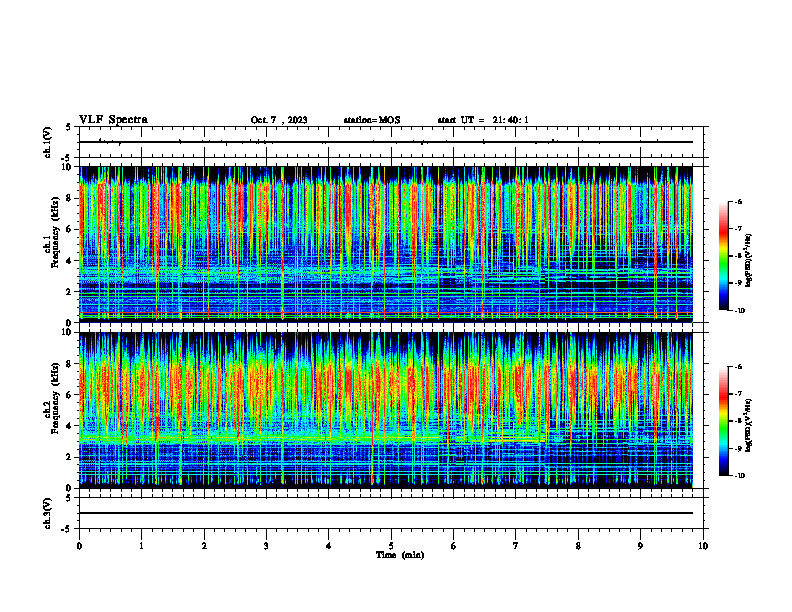Click the ch.3 voltage waveform trace
This screenshot has width=792, height=612.
386,513
